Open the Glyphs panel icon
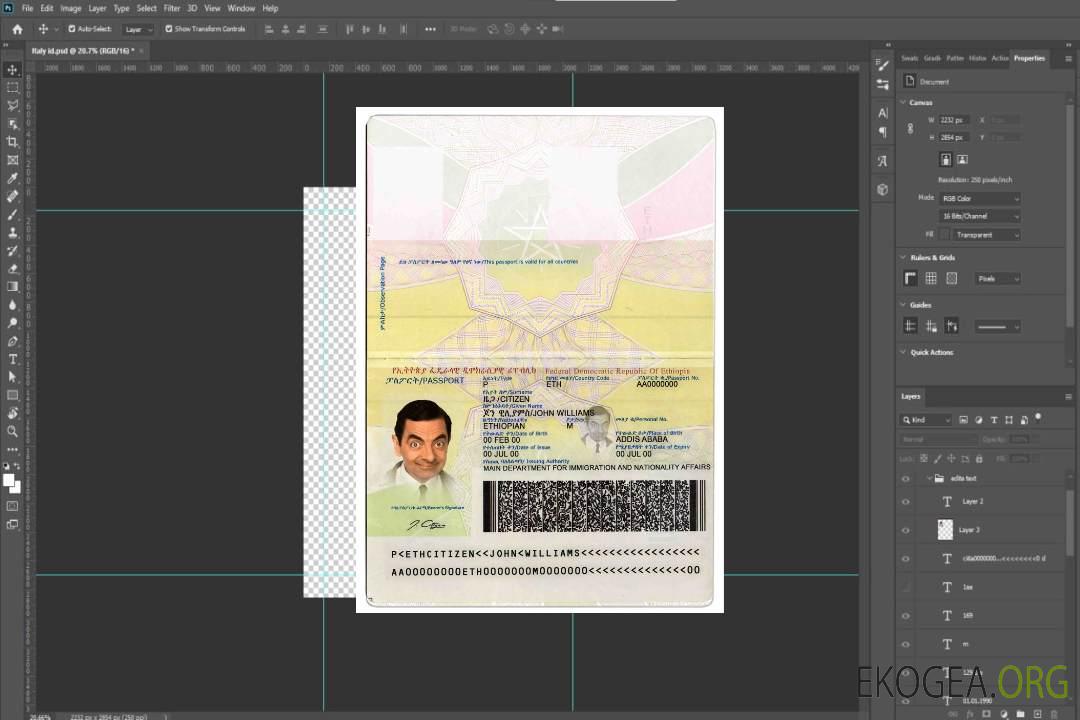 coord(883,161)
